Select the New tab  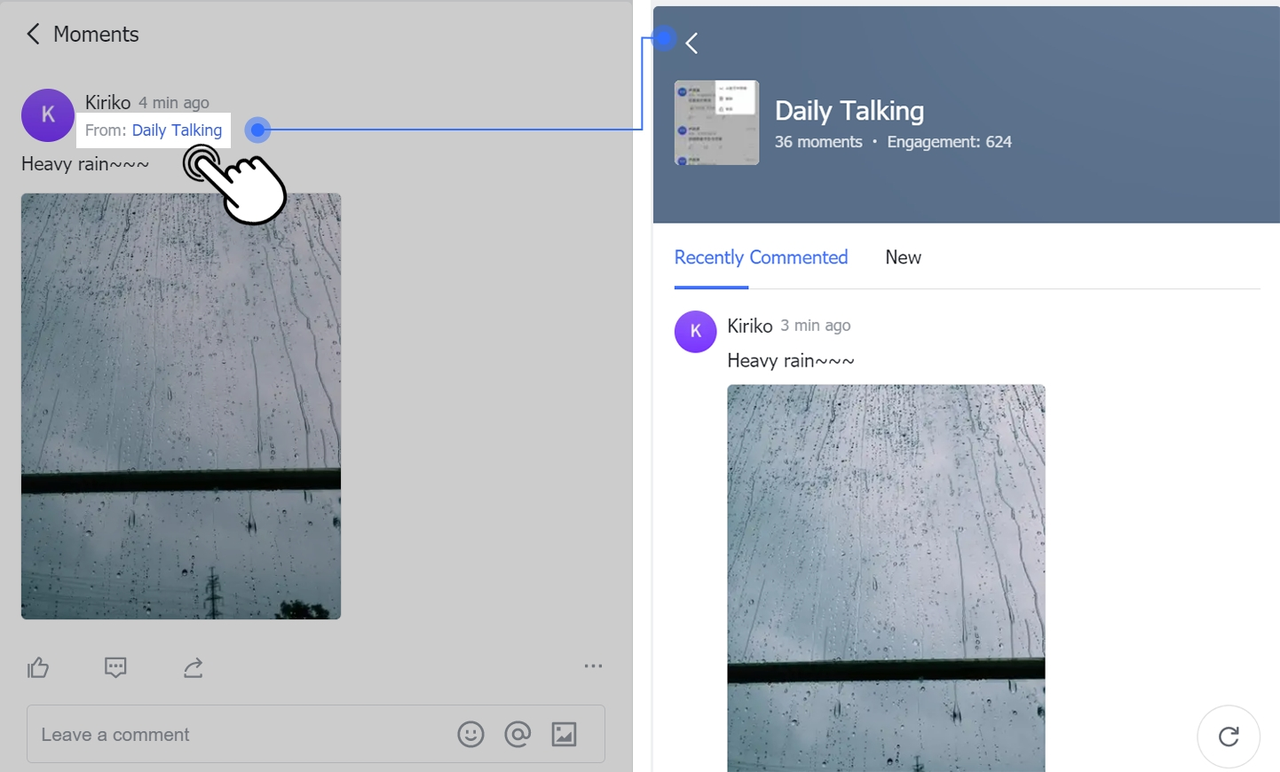pyautogui.click(x=903, y=258)
